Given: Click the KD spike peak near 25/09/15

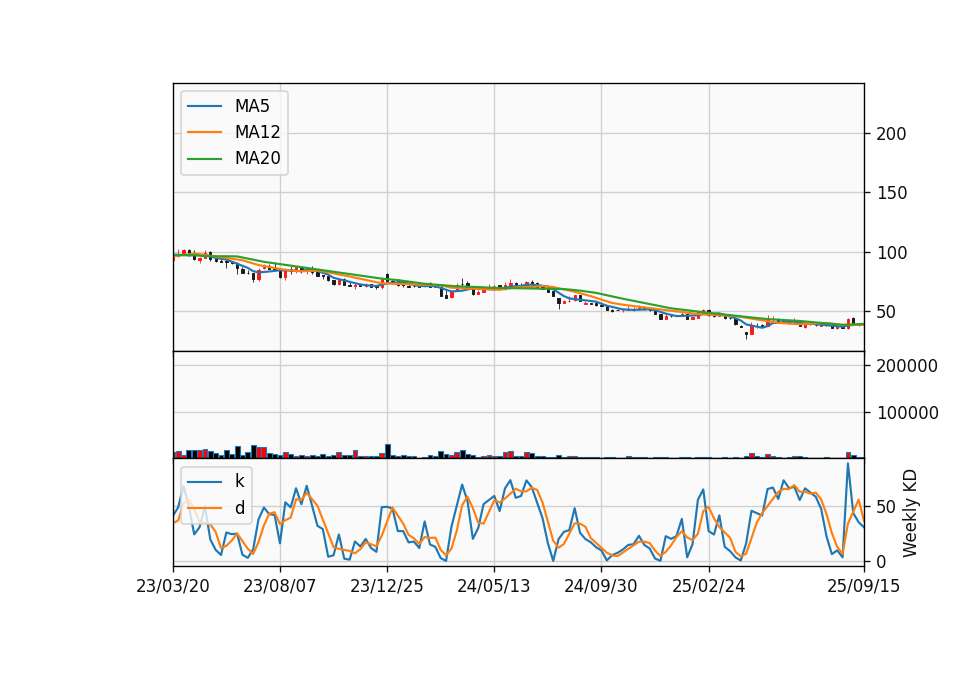Looking at the screenshot, I should tap(848, 463).
